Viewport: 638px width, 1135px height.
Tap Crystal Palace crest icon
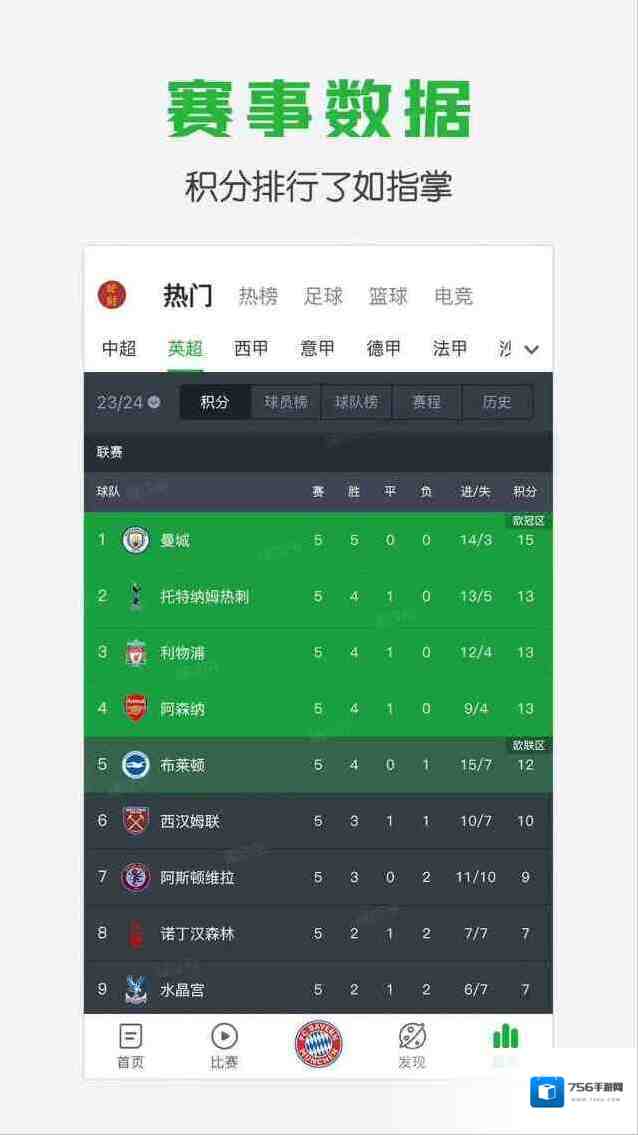135,990
